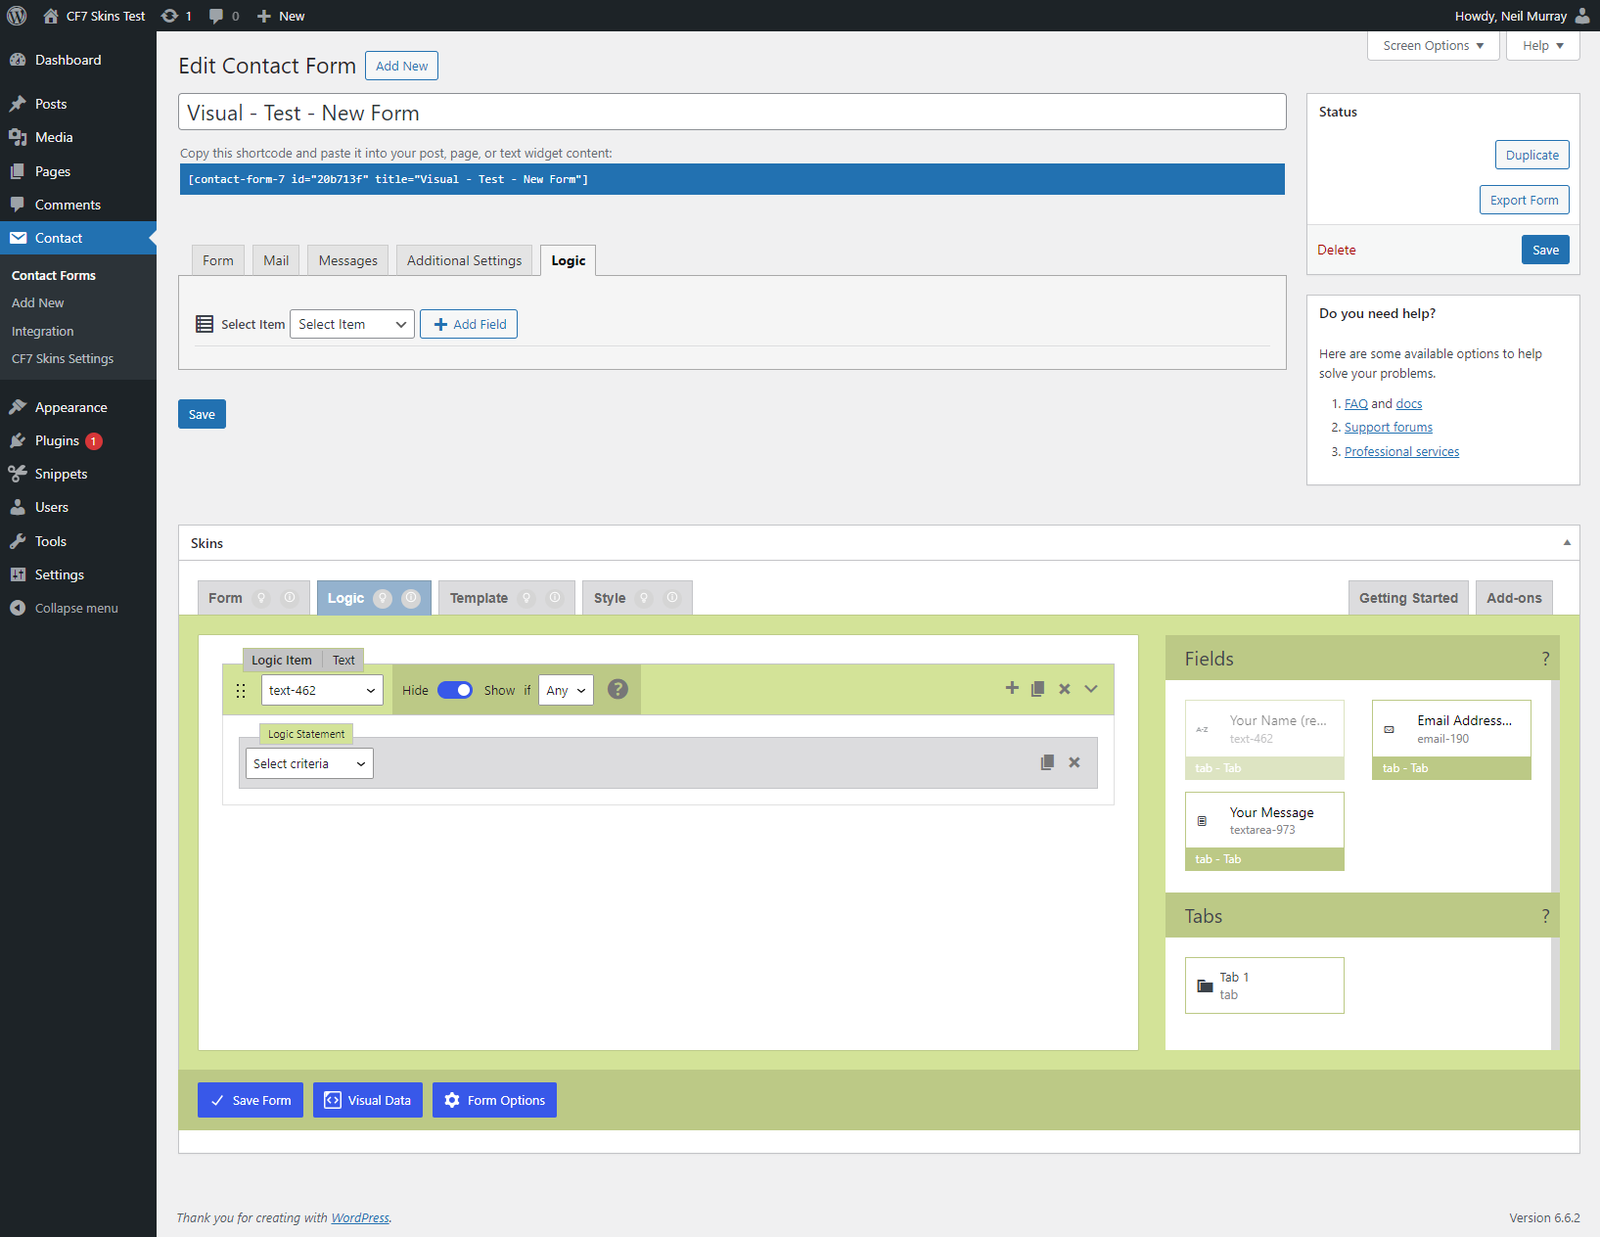Switch to the Template skins tab

point(479,598)
